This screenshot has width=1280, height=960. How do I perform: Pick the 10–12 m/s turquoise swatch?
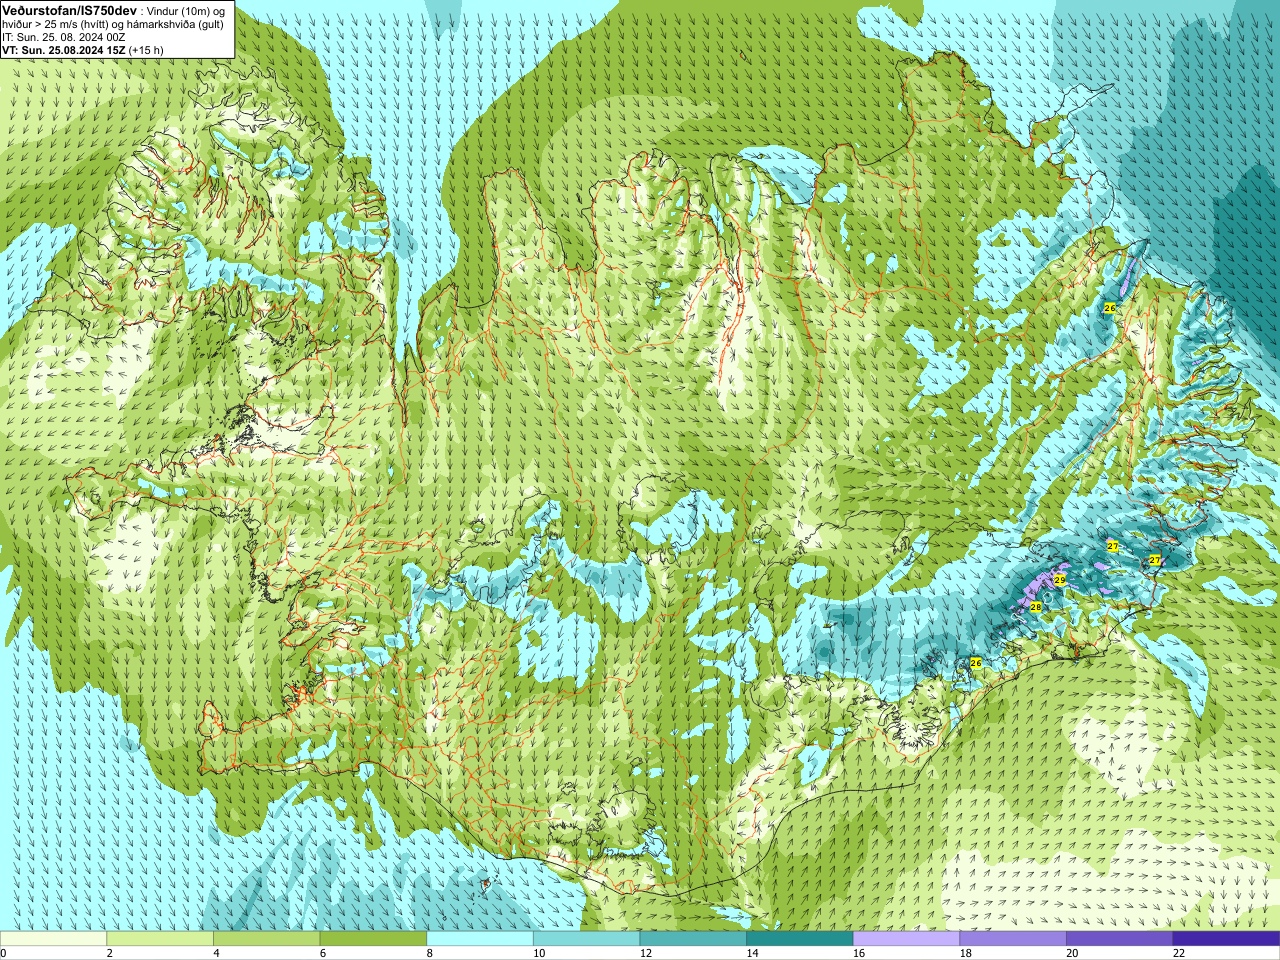586,939
